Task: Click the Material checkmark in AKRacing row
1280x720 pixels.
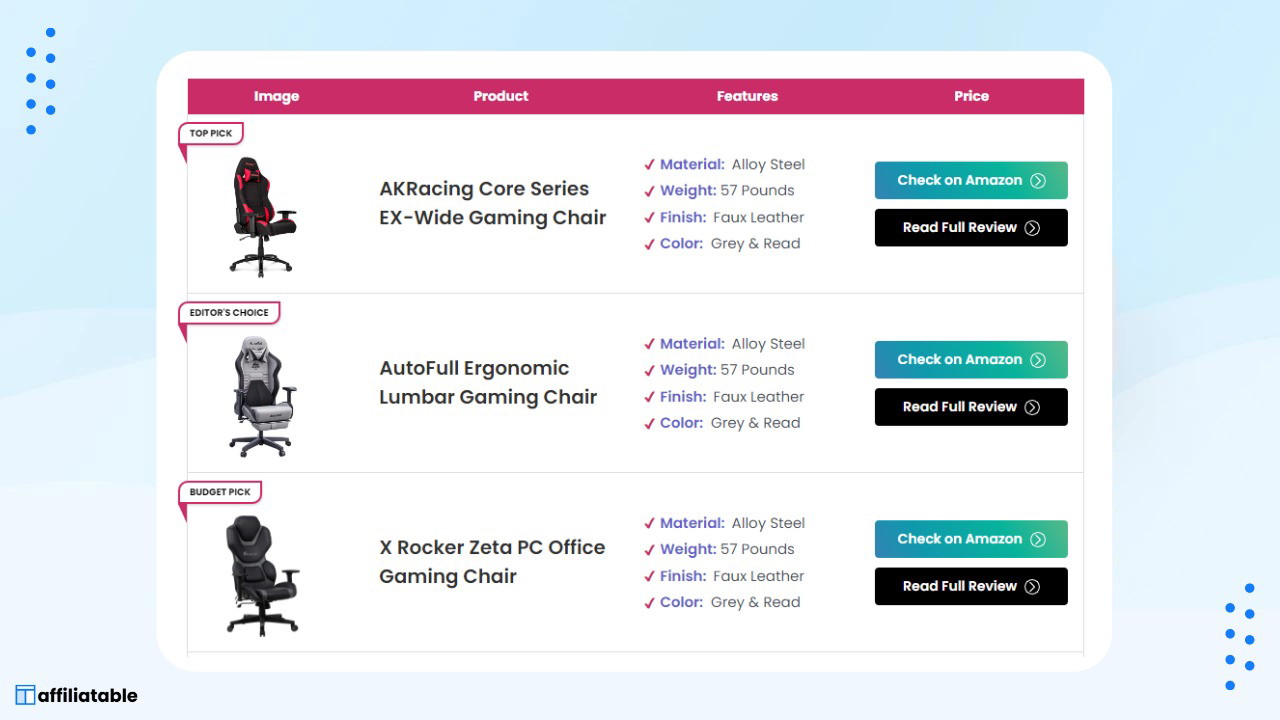Action: [650, 165]
